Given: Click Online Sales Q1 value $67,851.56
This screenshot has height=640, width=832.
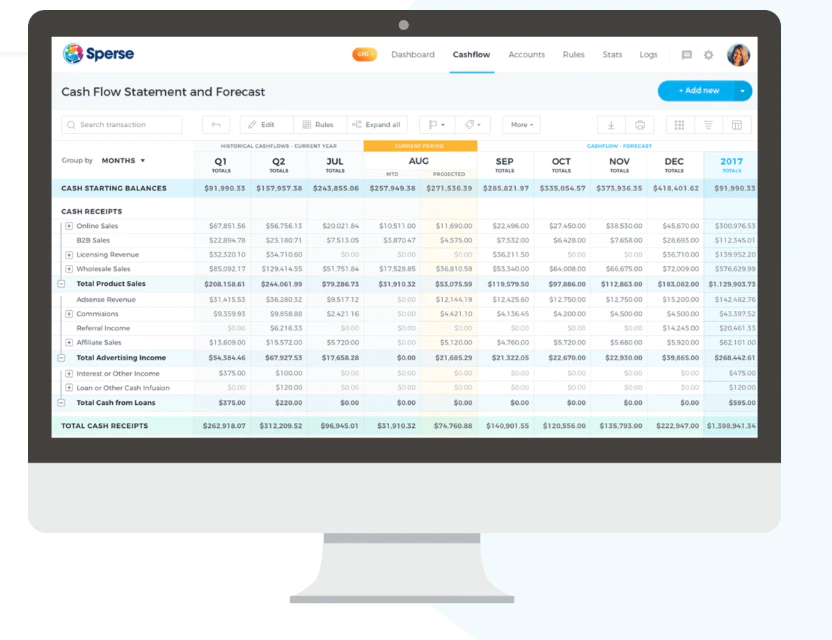Looking at the screenshot, I should [227, 226].
